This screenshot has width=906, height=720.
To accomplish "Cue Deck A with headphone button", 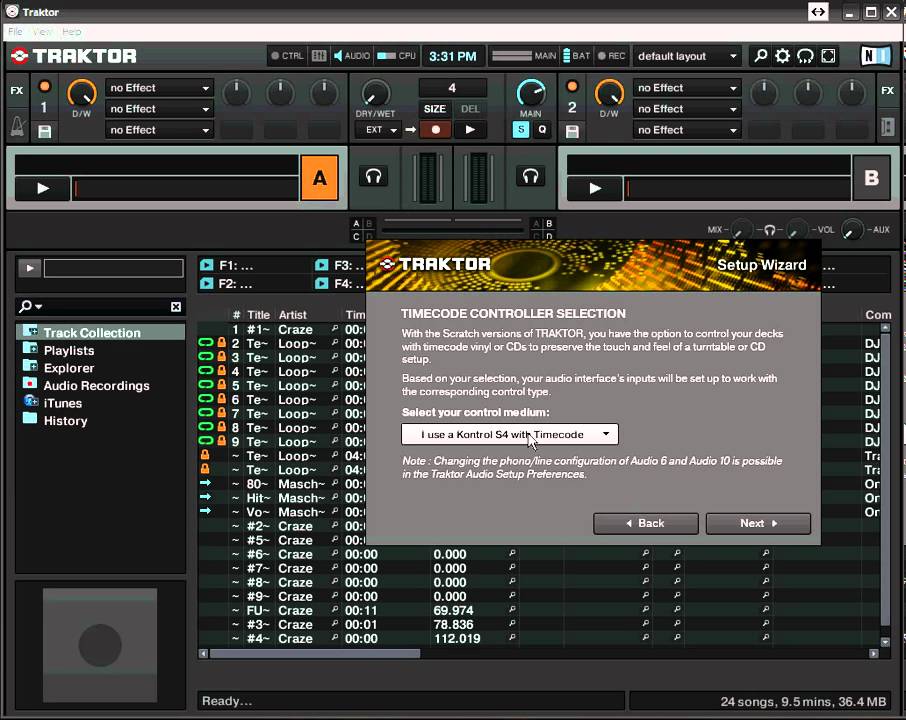I will (374, 176).
